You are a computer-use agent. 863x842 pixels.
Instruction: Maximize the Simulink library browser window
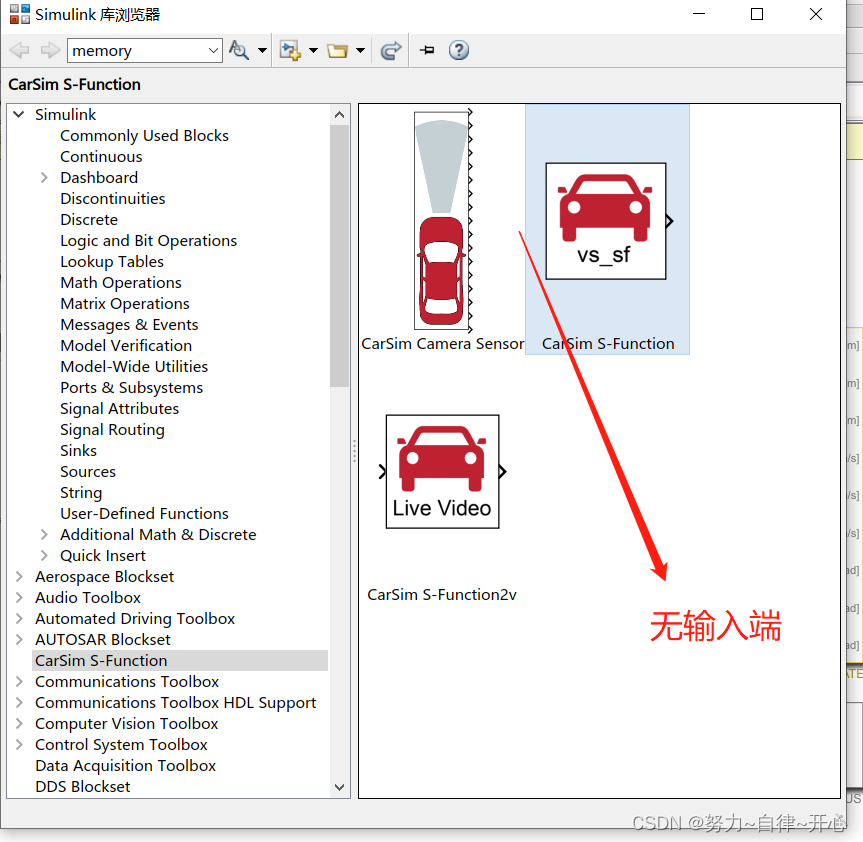coord(757,14)
